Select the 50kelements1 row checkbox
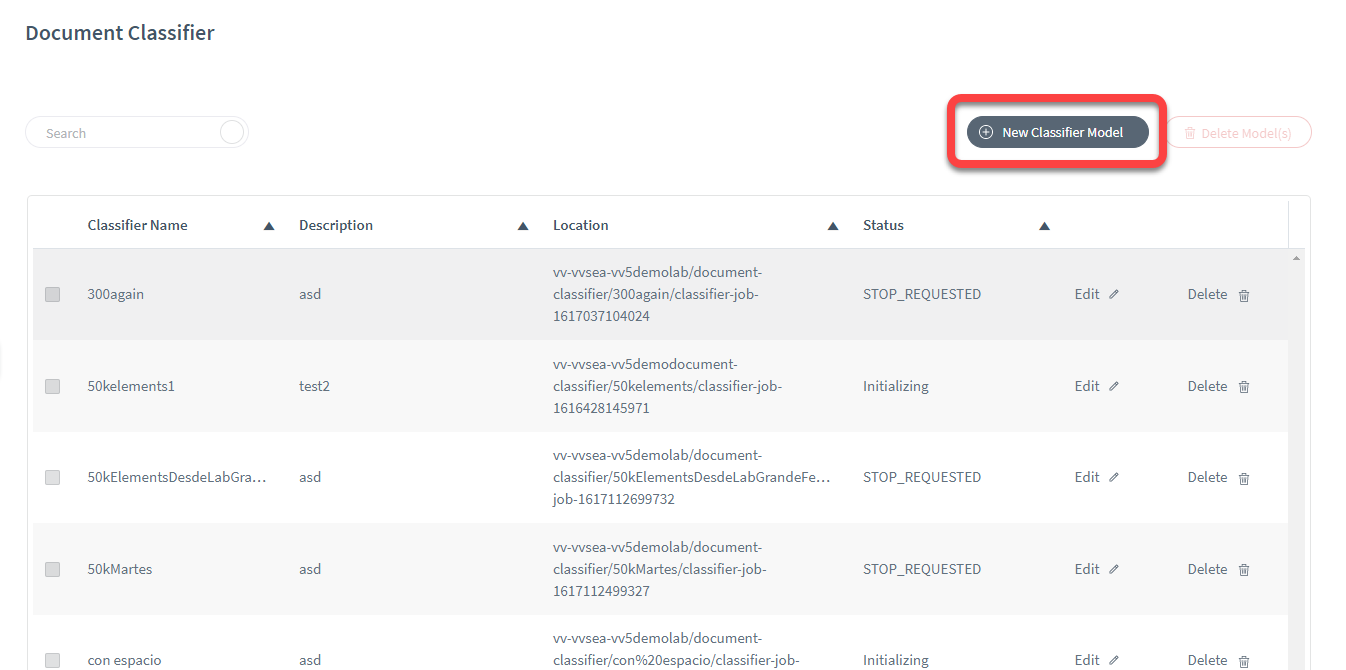Image resolution: width=1346 pixels, height=670 pixels. 52,386
